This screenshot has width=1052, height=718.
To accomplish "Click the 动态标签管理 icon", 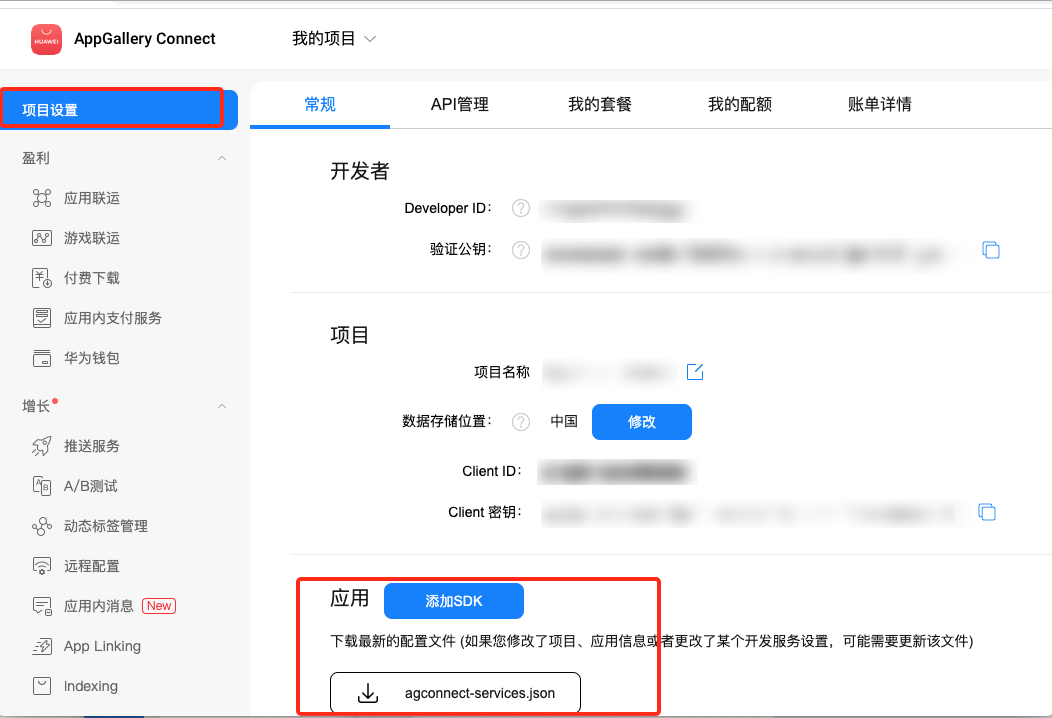I will coord(42,526).
